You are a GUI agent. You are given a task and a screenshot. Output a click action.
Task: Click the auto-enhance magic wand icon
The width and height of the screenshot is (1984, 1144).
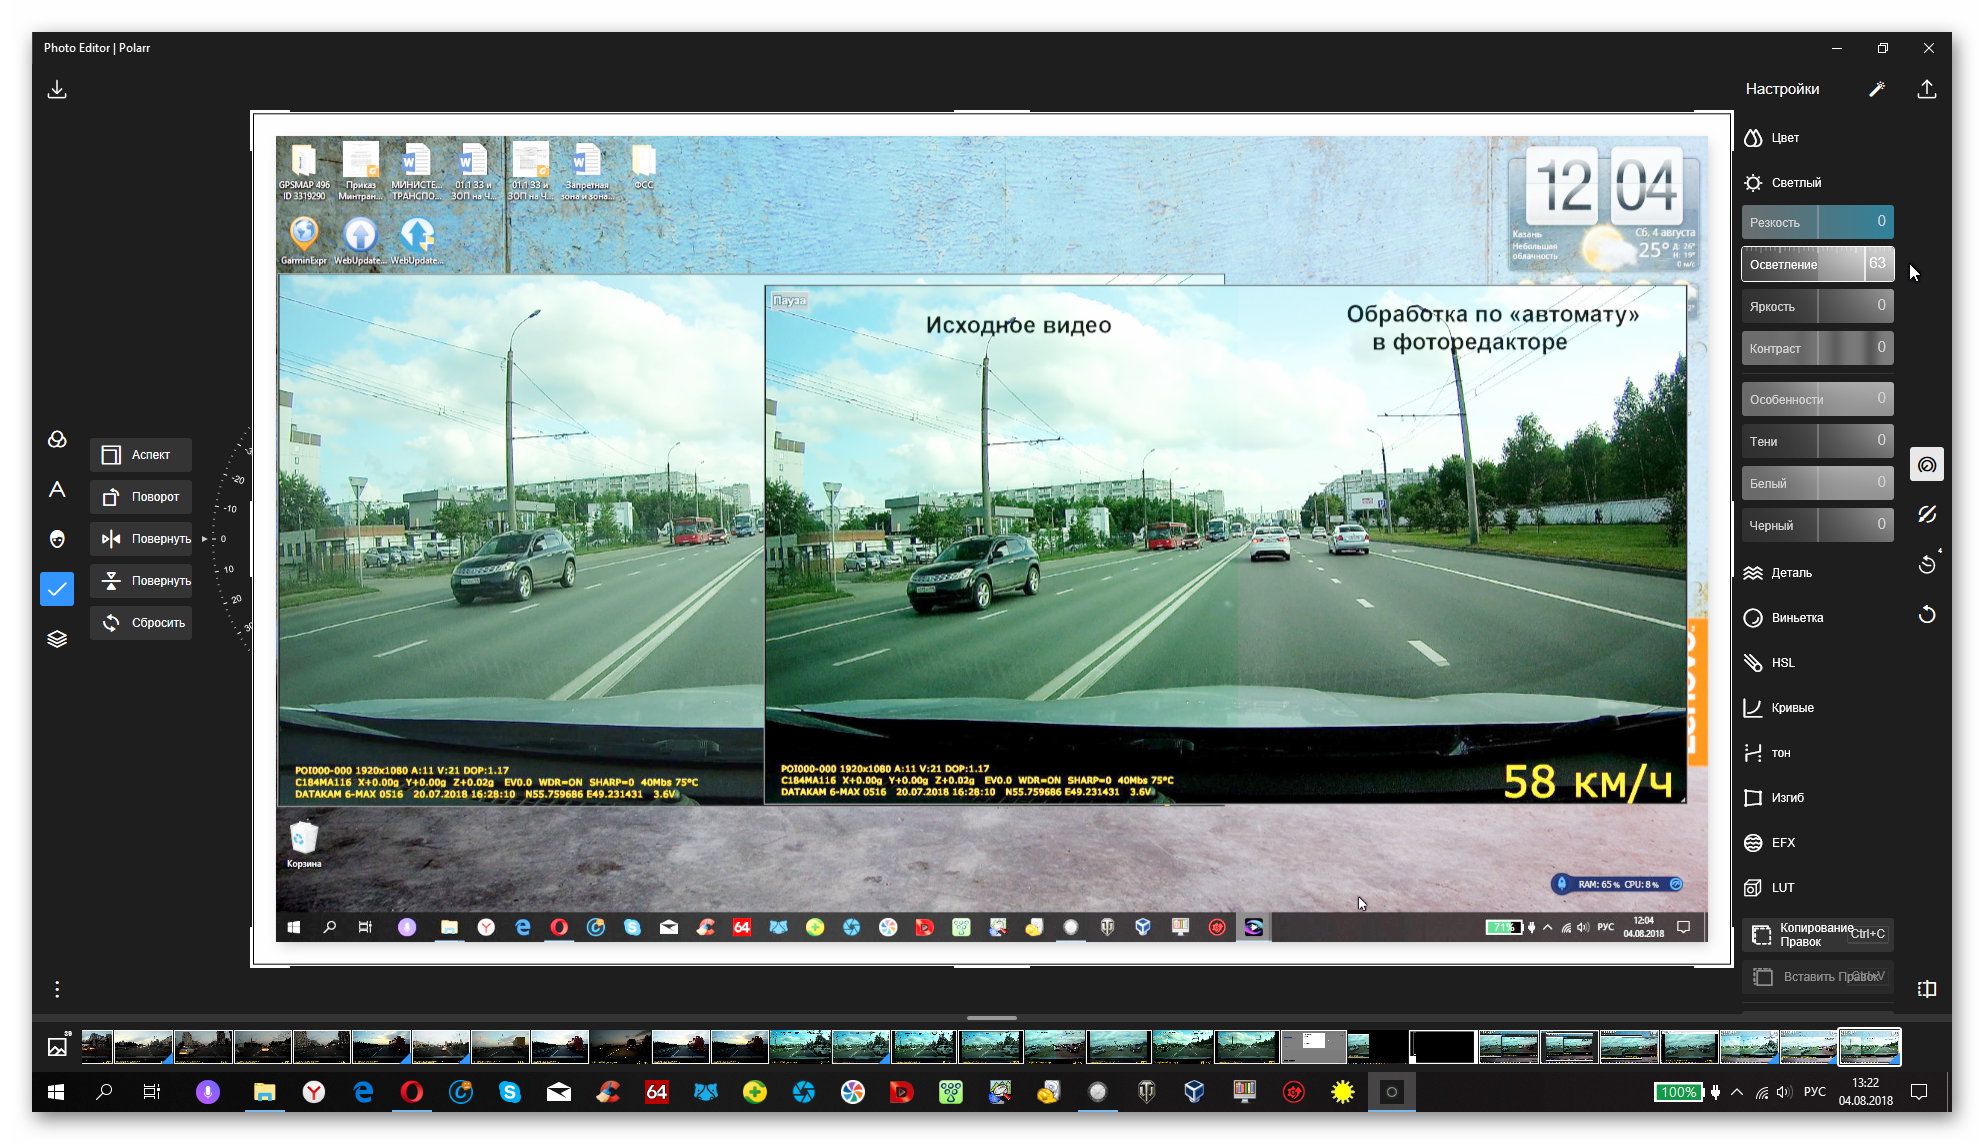1876,90
